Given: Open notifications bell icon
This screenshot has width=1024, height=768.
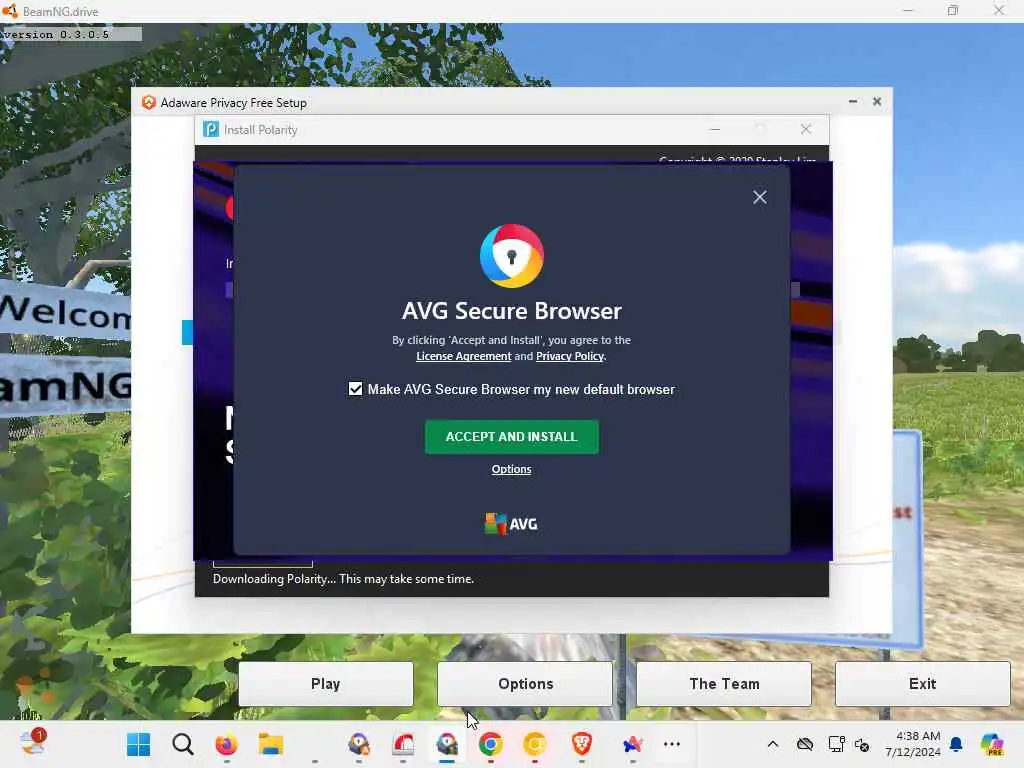Looking at the screenshot, I should click(x=957, y=744).
